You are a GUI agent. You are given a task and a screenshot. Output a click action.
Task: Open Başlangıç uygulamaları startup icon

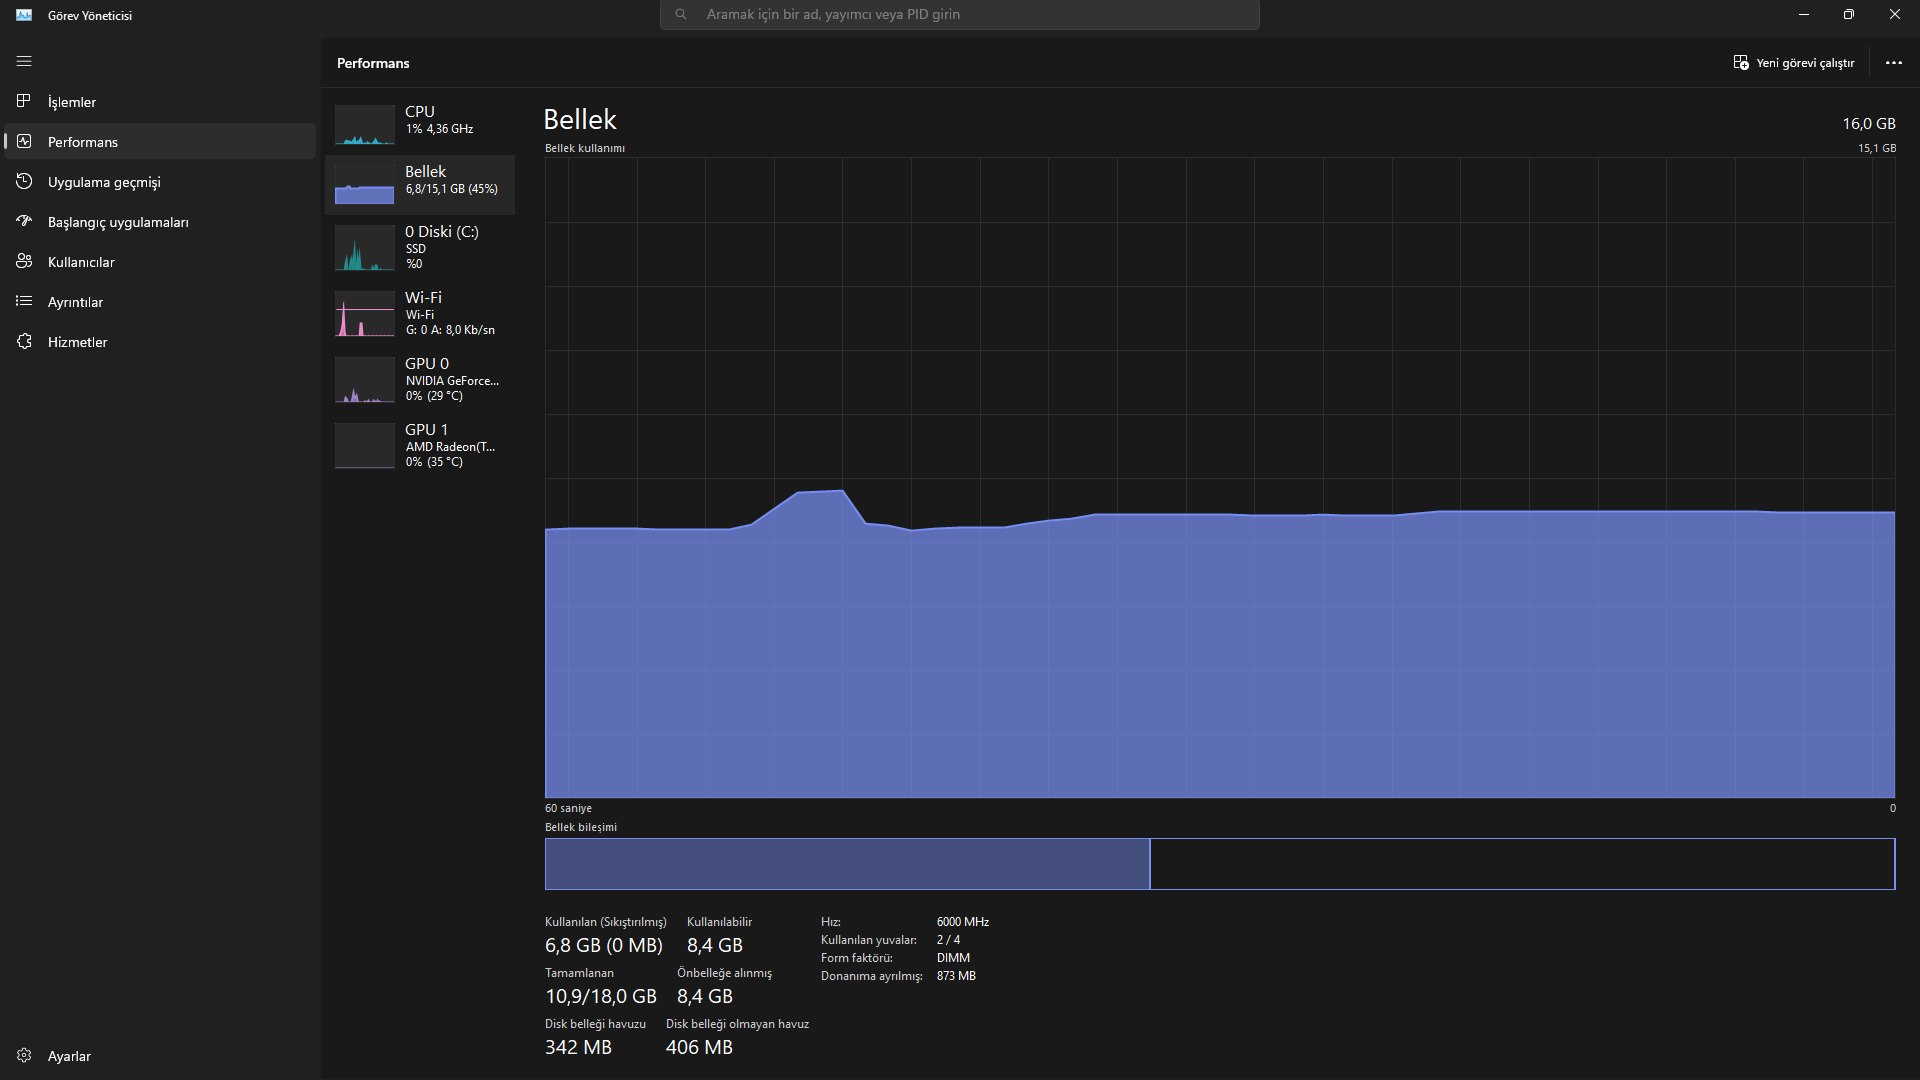pos(24,221)
